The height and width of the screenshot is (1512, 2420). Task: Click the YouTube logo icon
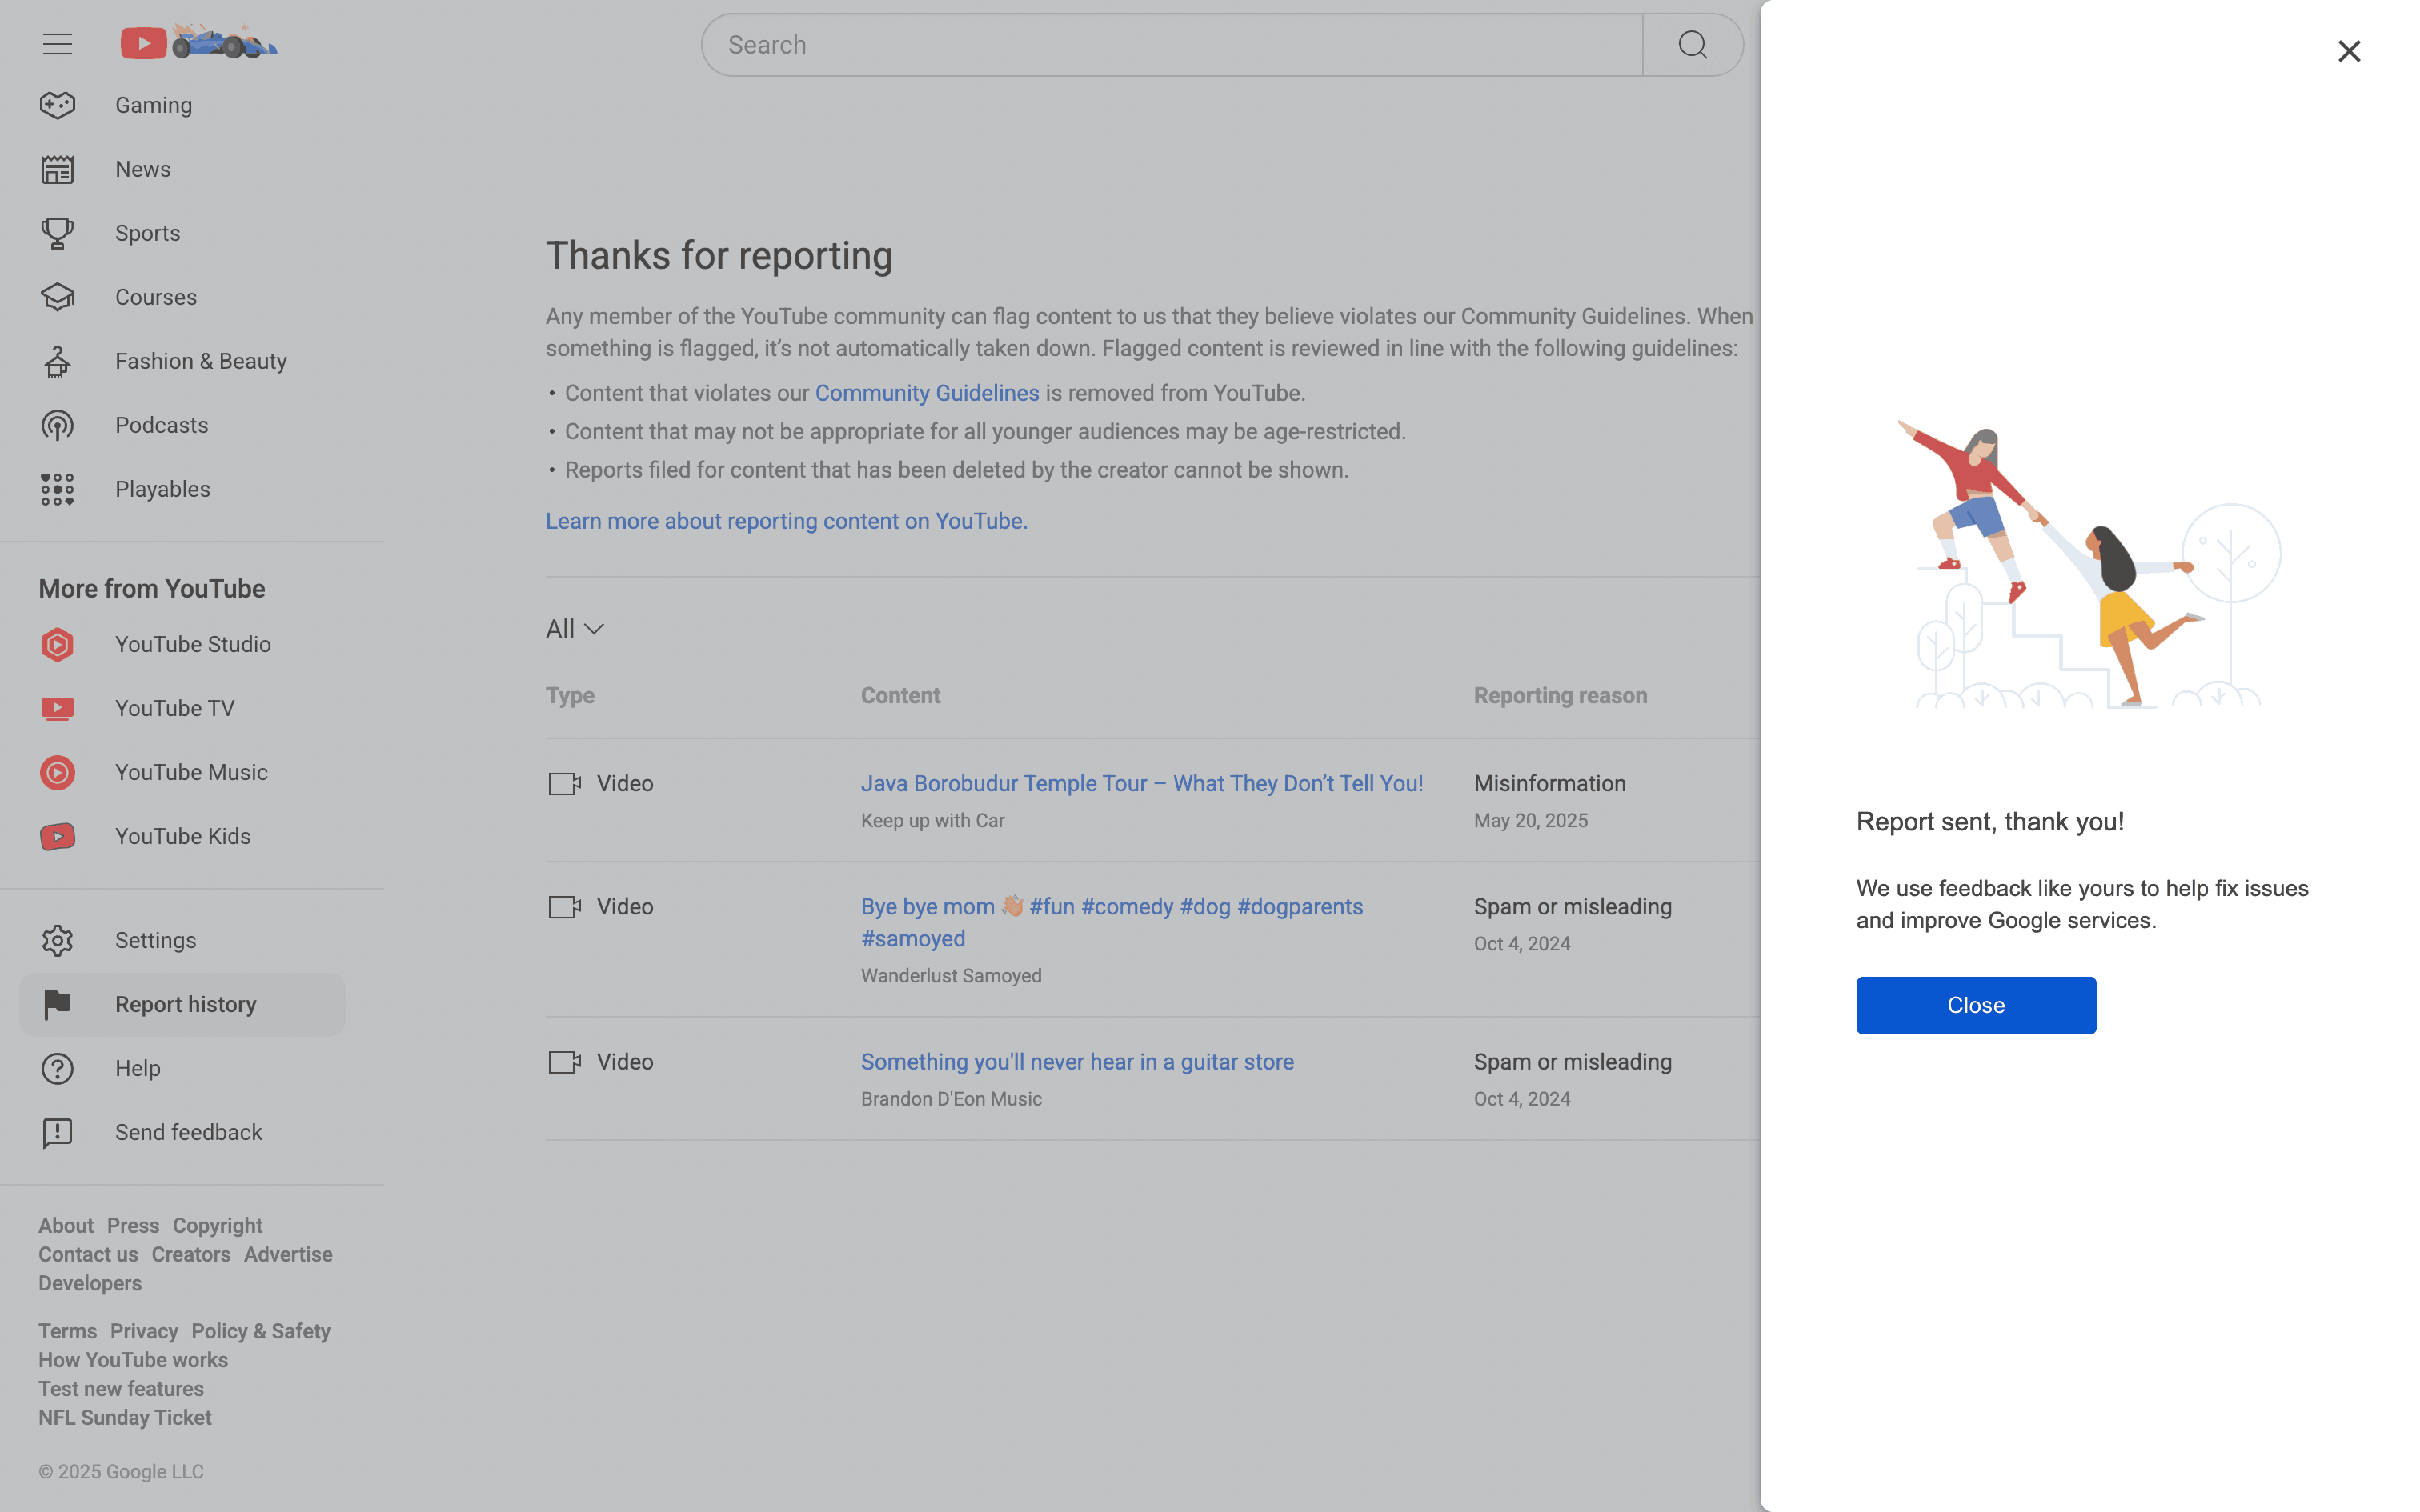[x=144, y=43]
